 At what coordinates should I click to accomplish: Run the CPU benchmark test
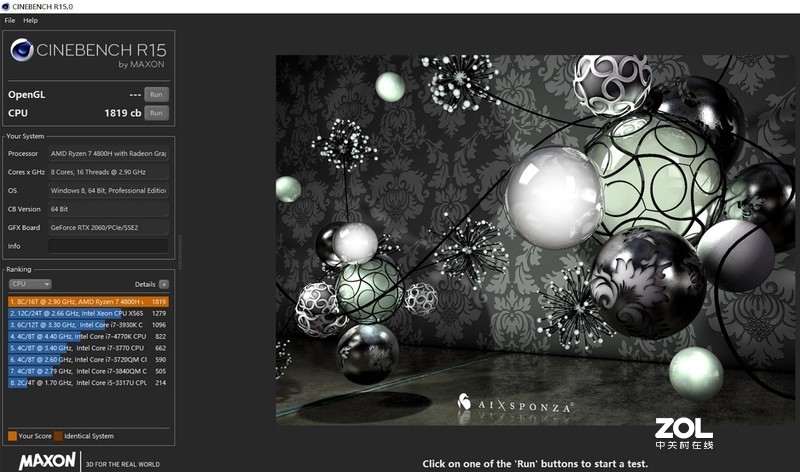(156, 113)
